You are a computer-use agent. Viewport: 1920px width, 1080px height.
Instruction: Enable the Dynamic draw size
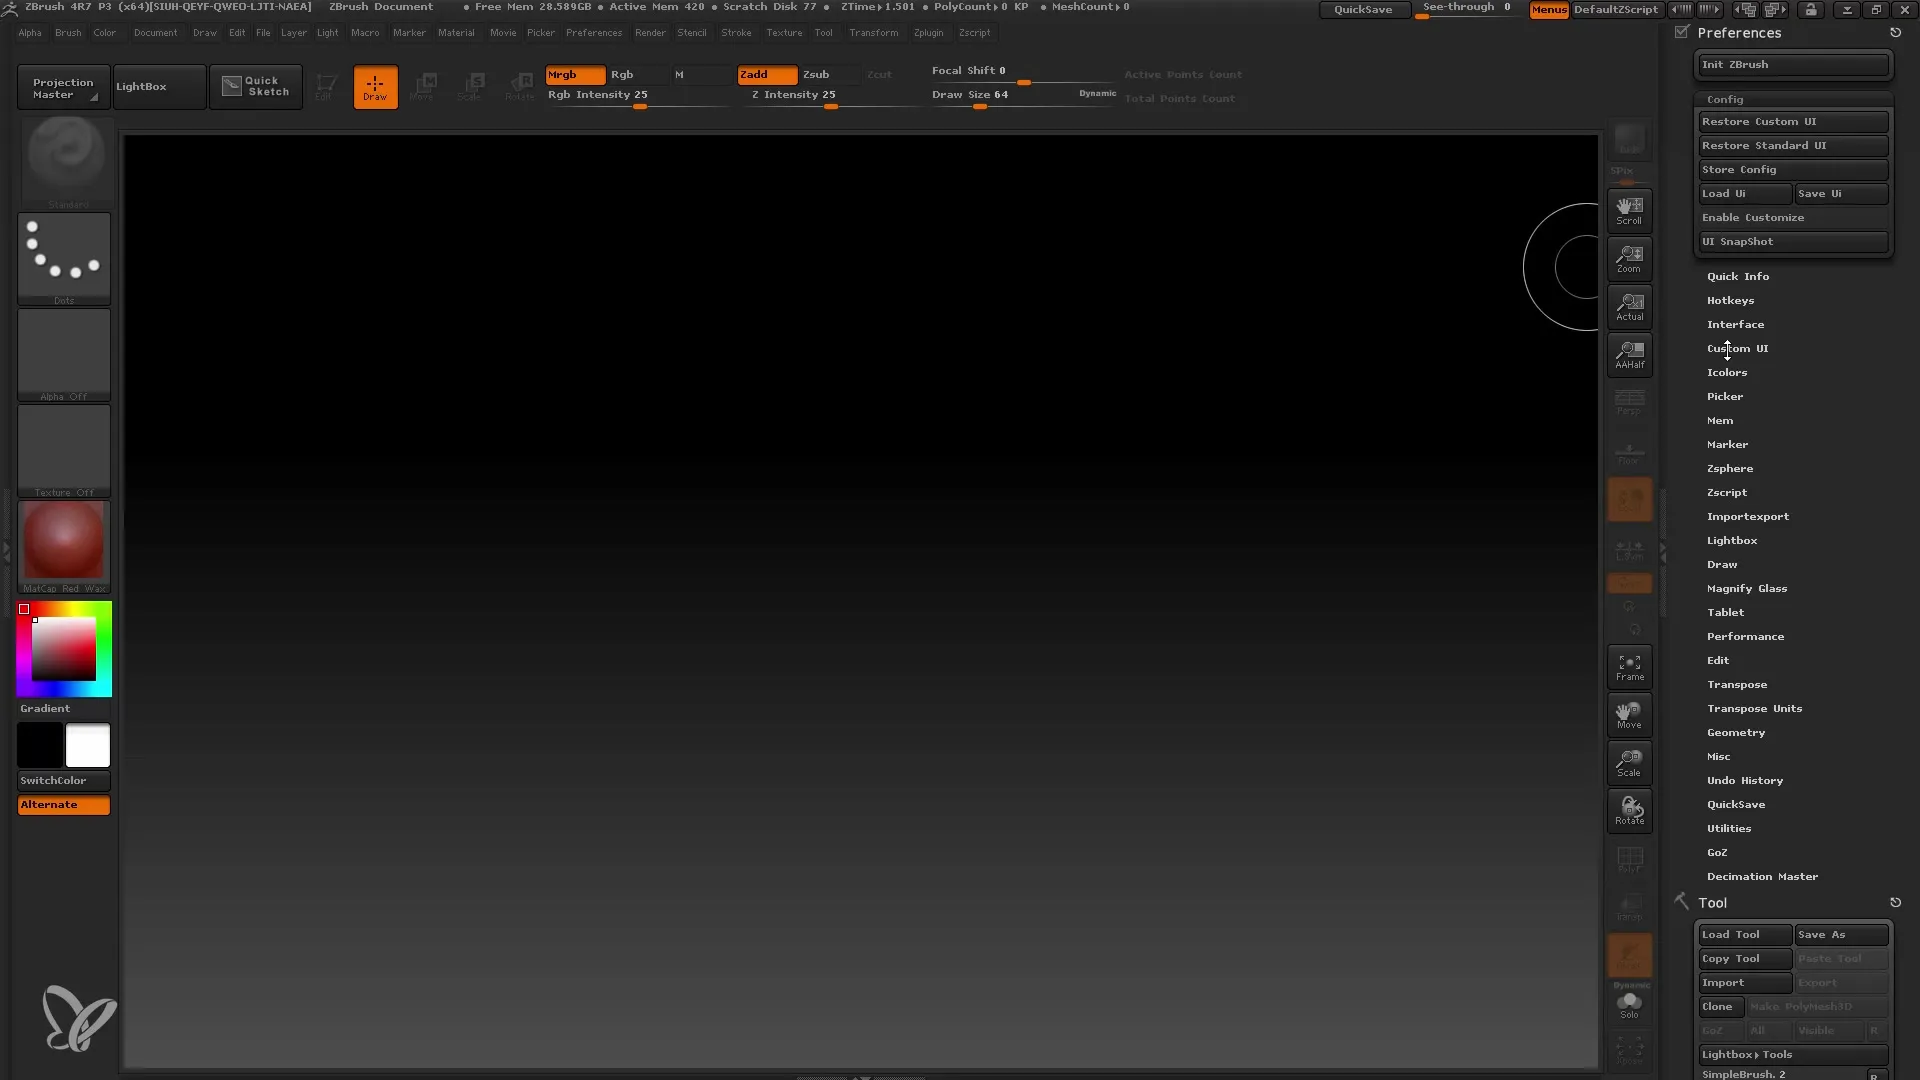1098,94
